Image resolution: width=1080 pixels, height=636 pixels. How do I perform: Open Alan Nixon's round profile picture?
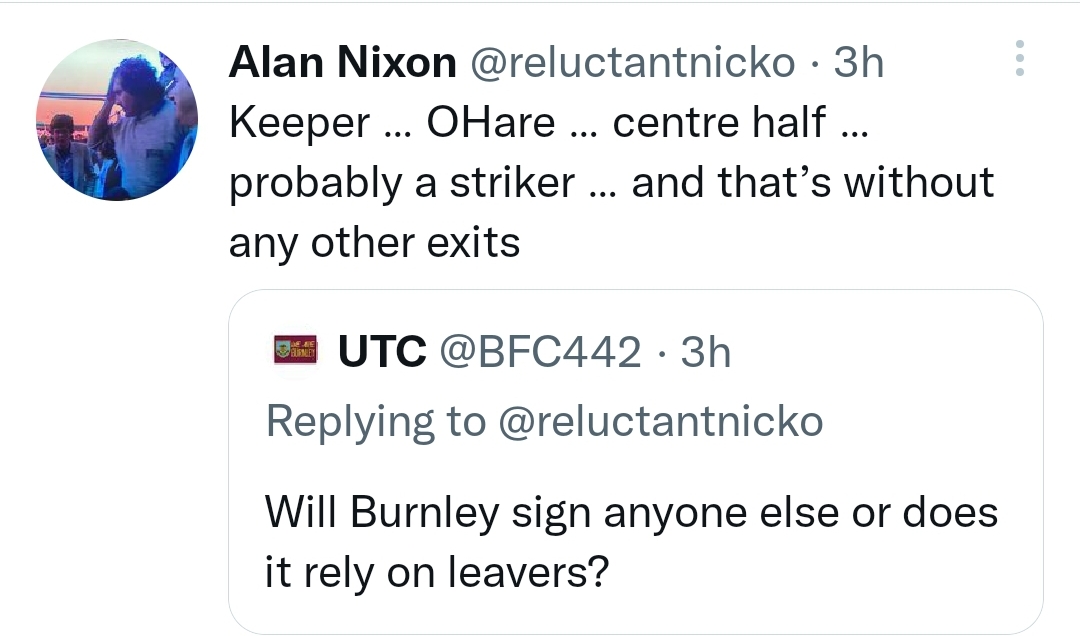pyautogui.click(x=117, y=120)
